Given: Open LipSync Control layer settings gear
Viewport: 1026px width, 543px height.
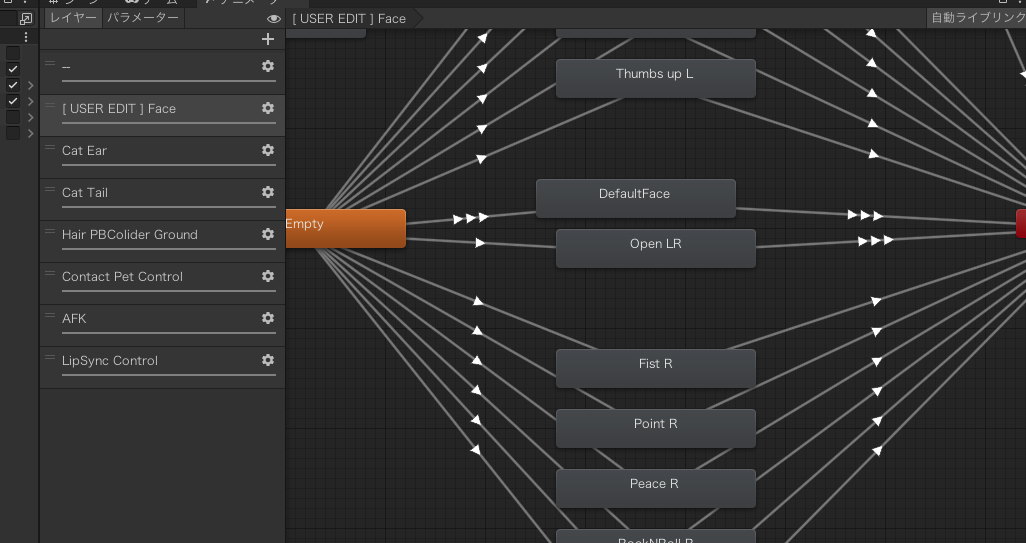Looking at the screenshot, I should point(268,360).
